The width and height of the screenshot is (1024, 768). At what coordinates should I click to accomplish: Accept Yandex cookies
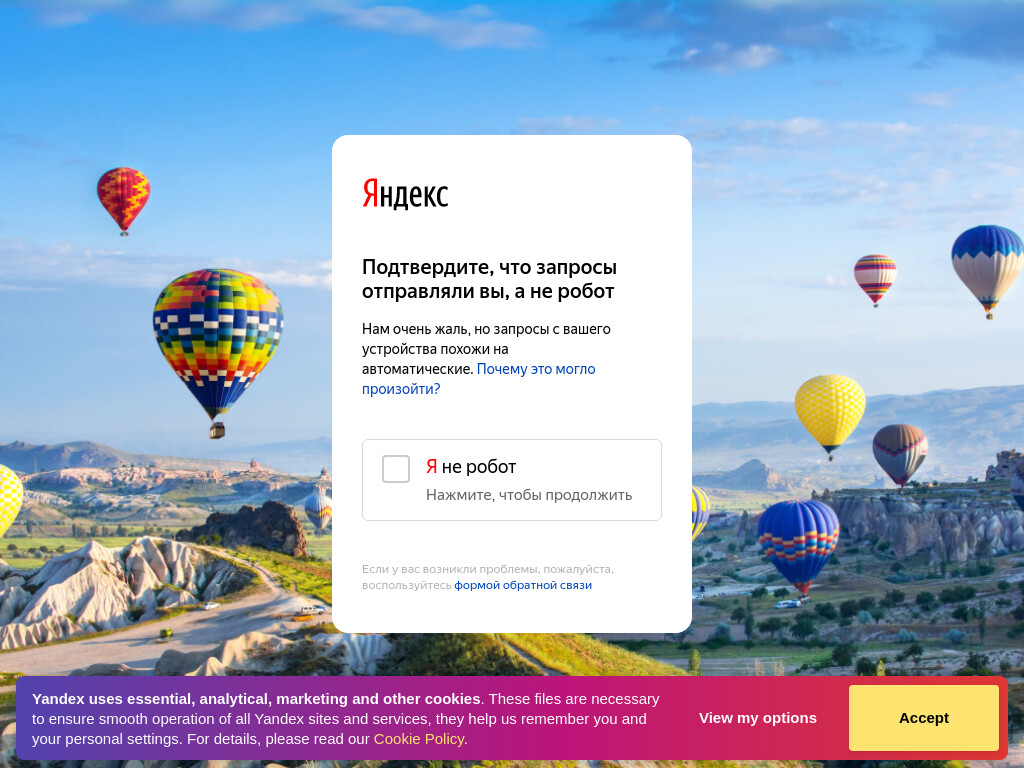[923, 718]
